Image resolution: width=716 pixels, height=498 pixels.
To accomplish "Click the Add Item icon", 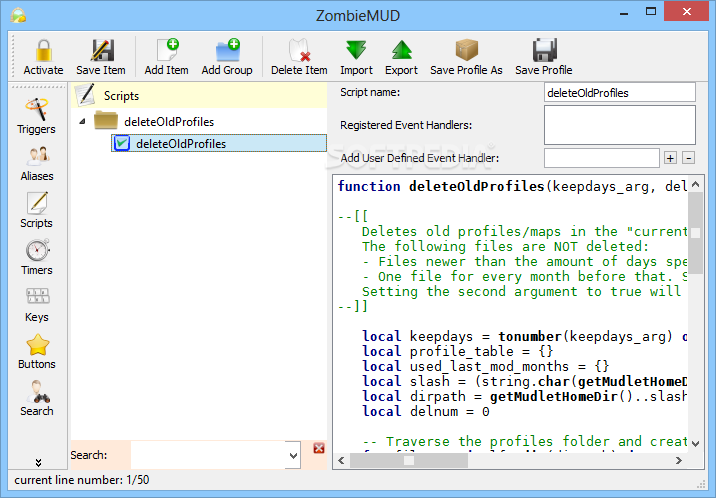I will point(167,50).
